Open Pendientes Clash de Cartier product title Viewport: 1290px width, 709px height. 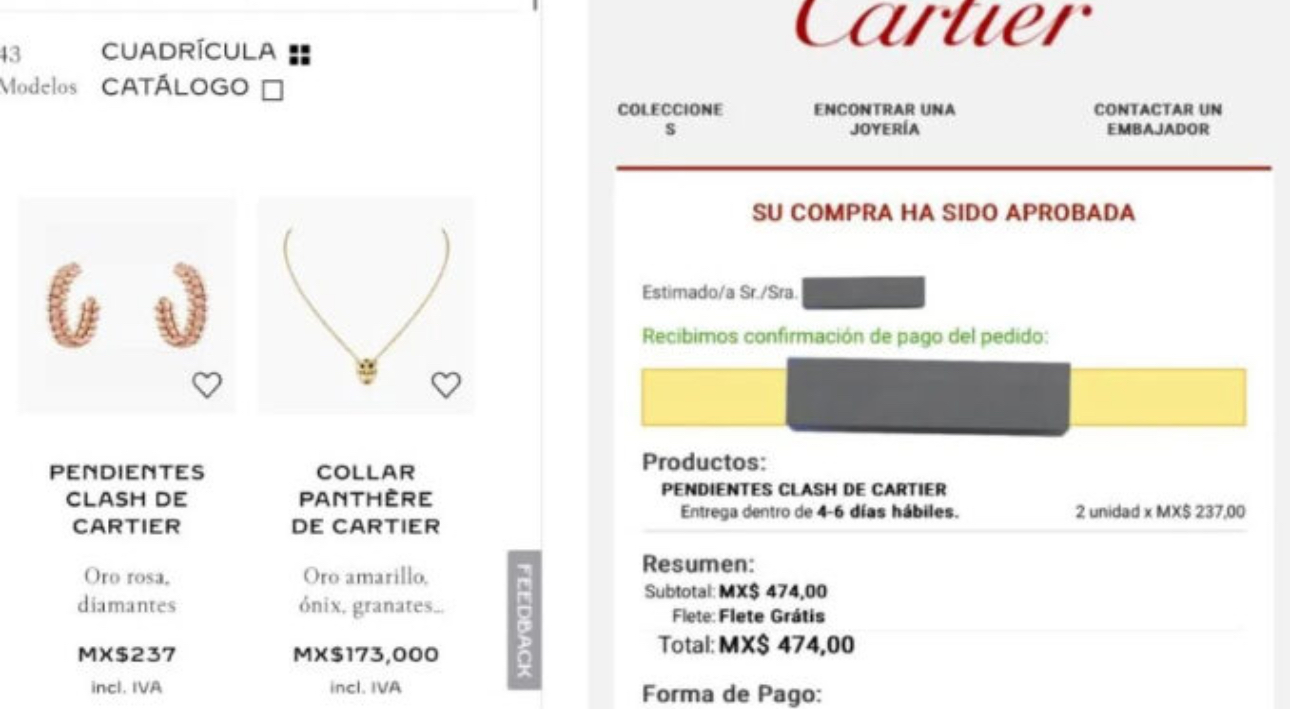[x=127, y=499]
